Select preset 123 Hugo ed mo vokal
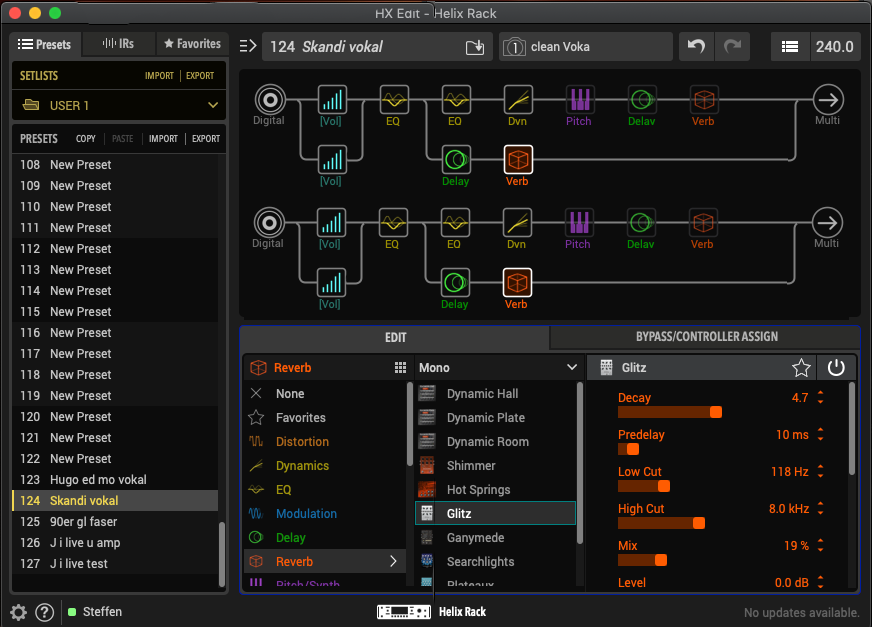This screenshot has width=872, height=627. pyautogui.click(x=115, y=480)
